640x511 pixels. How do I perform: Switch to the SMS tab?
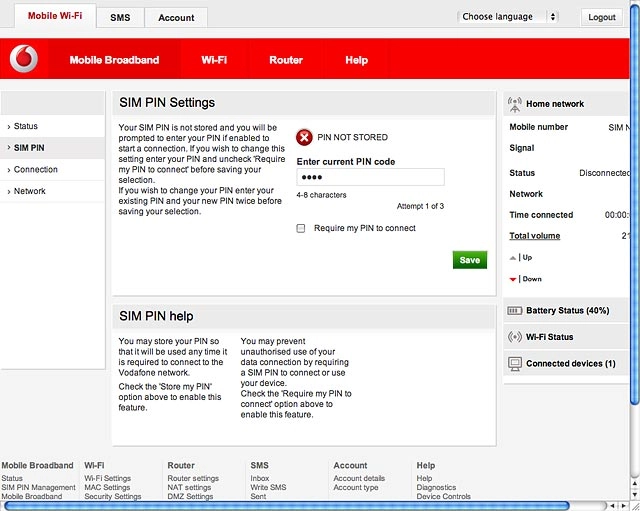tap(120, 18)
